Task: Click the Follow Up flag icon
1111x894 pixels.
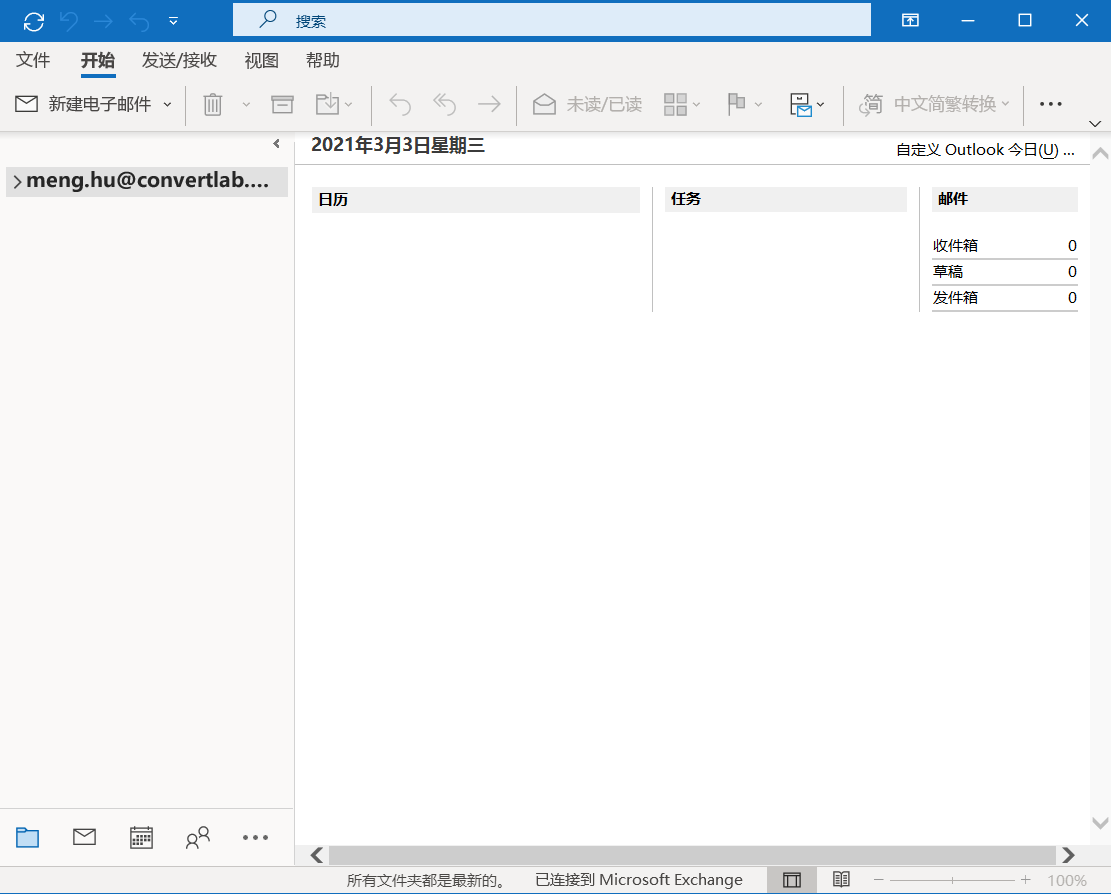Action: pyautogui.click(x=736, y=104)
